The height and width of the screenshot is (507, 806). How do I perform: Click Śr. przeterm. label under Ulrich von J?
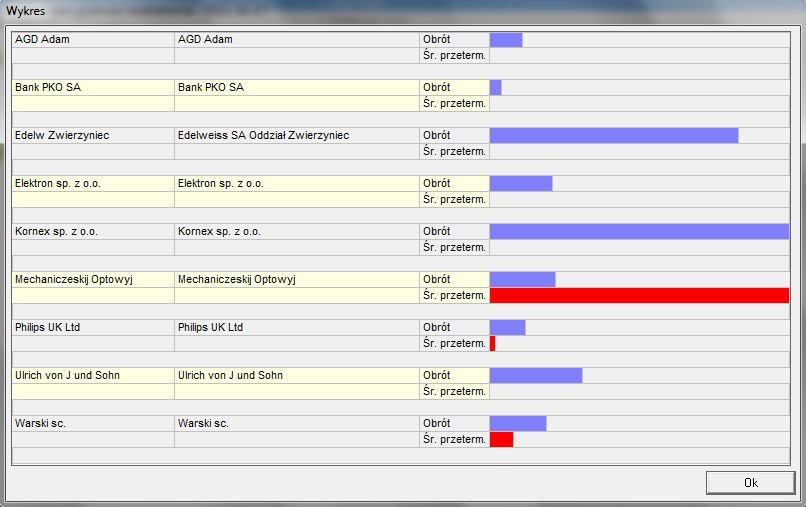pos(454,391)
